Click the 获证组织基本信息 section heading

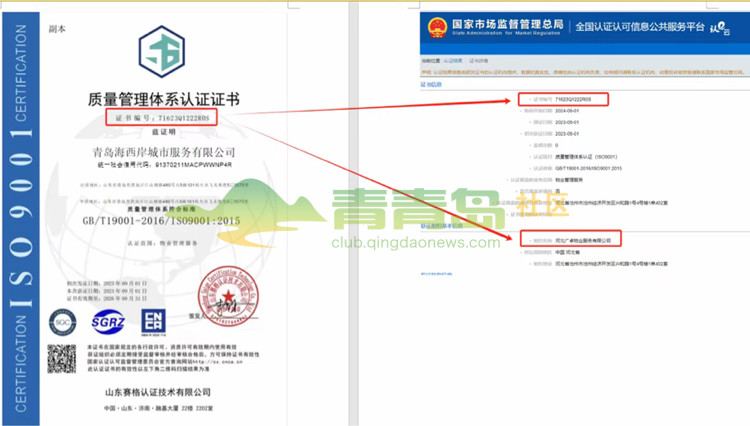tap(441, 226)
